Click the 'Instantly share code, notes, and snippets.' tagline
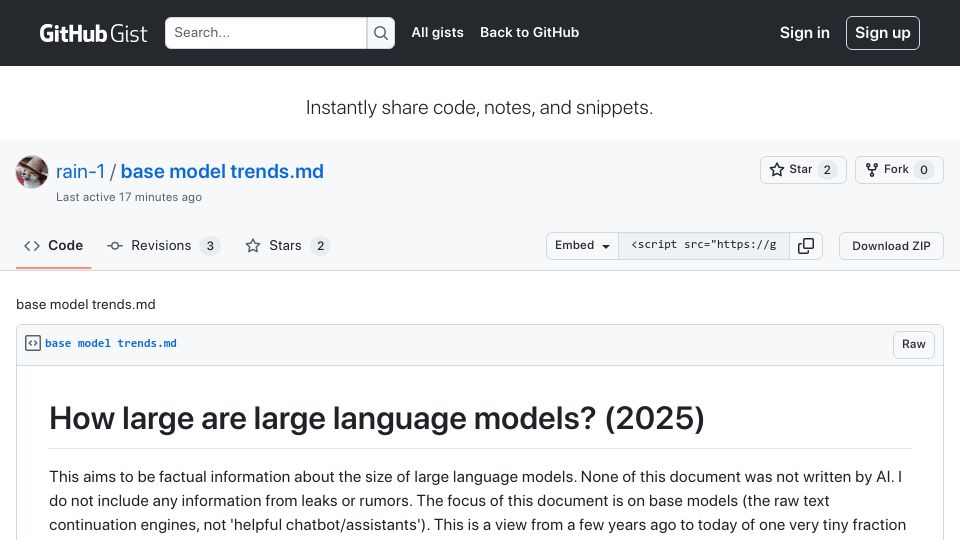Screen dimensions: 960x540 479,108
